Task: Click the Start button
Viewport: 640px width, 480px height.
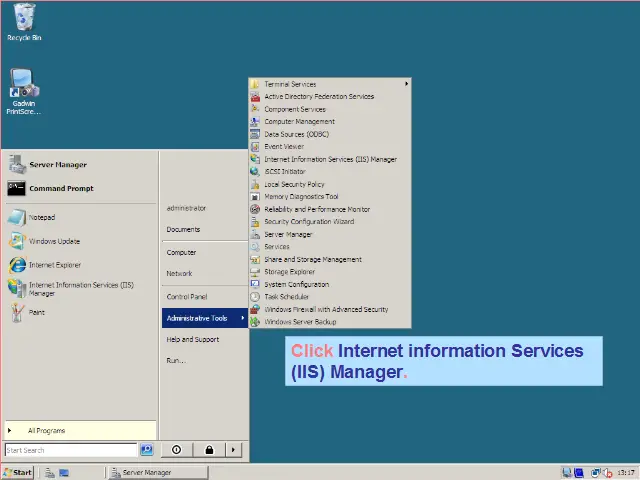Action: coord(18,472)
